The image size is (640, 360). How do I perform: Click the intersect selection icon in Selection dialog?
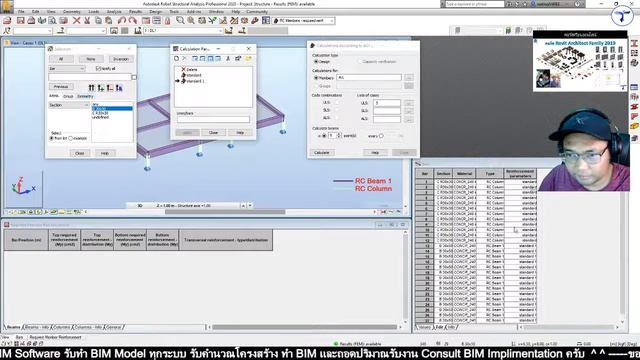pyautogui.click(x=119, y=88)
